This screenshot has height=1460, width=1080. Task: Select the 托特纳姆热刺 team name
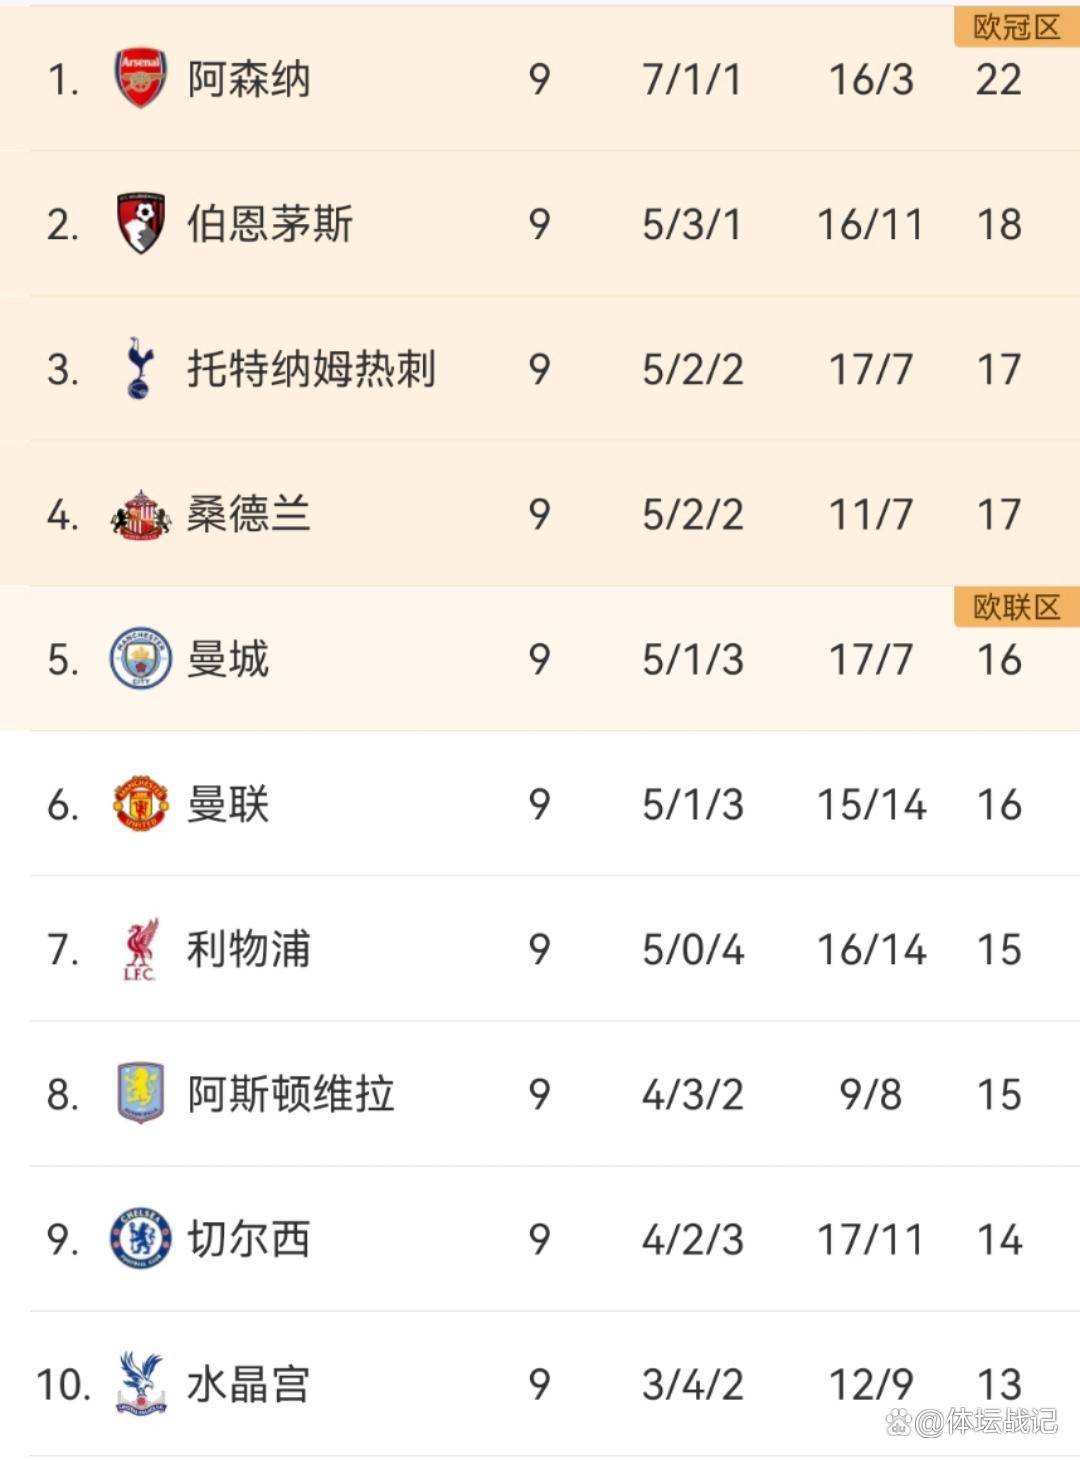(311, 369)
